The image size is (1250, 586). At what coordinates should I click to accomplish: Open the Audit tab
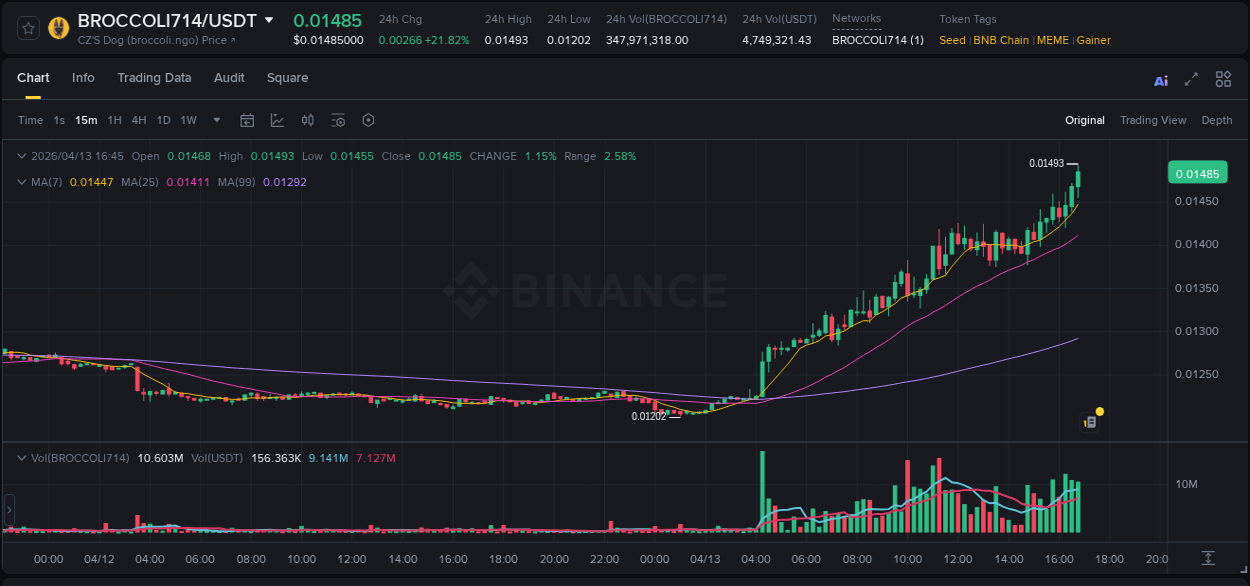click(x=229, y=78)
